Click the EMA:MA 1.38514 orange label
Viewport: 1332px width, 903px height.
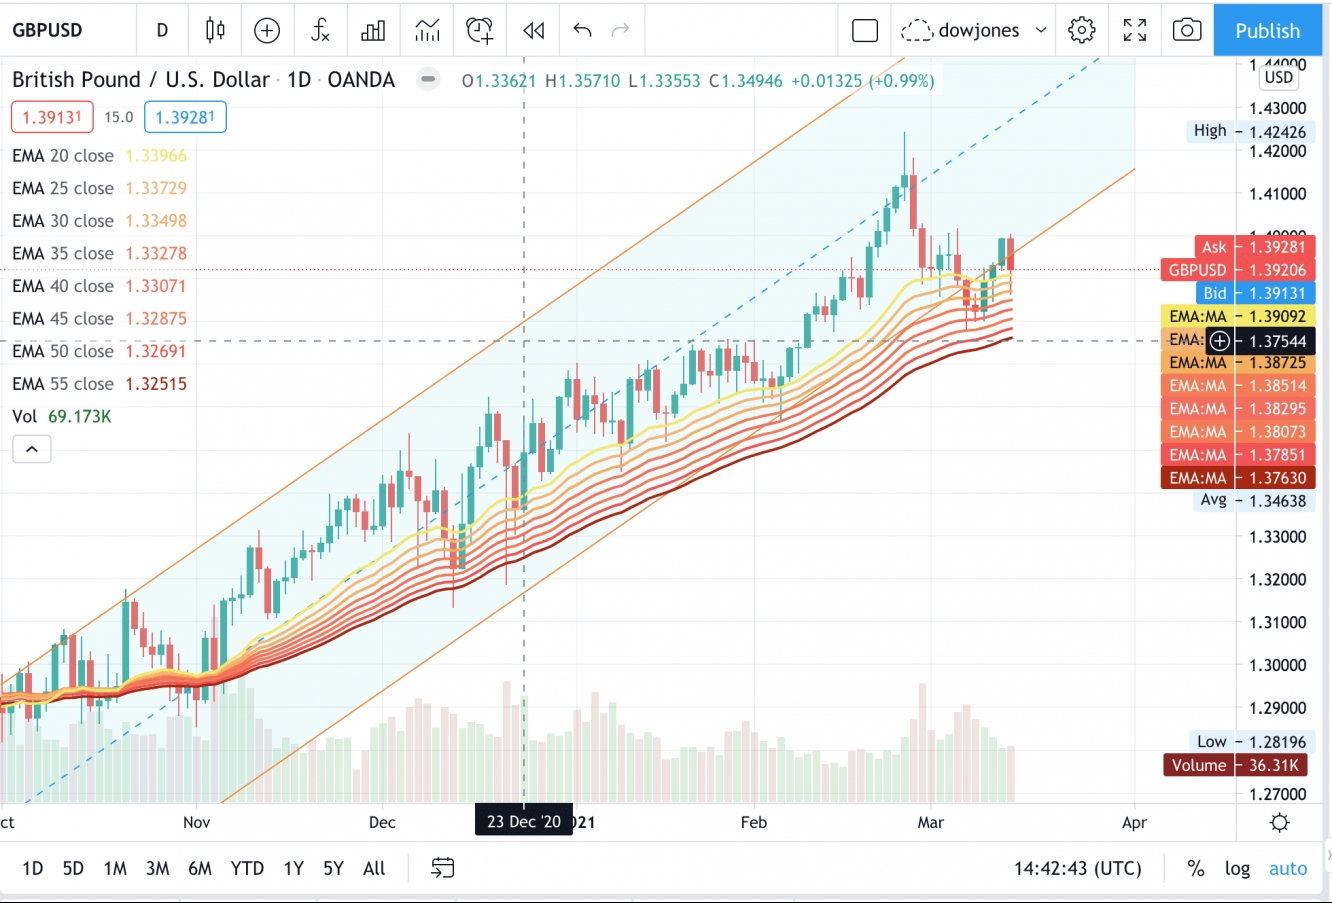click(x=1238, y=386)
